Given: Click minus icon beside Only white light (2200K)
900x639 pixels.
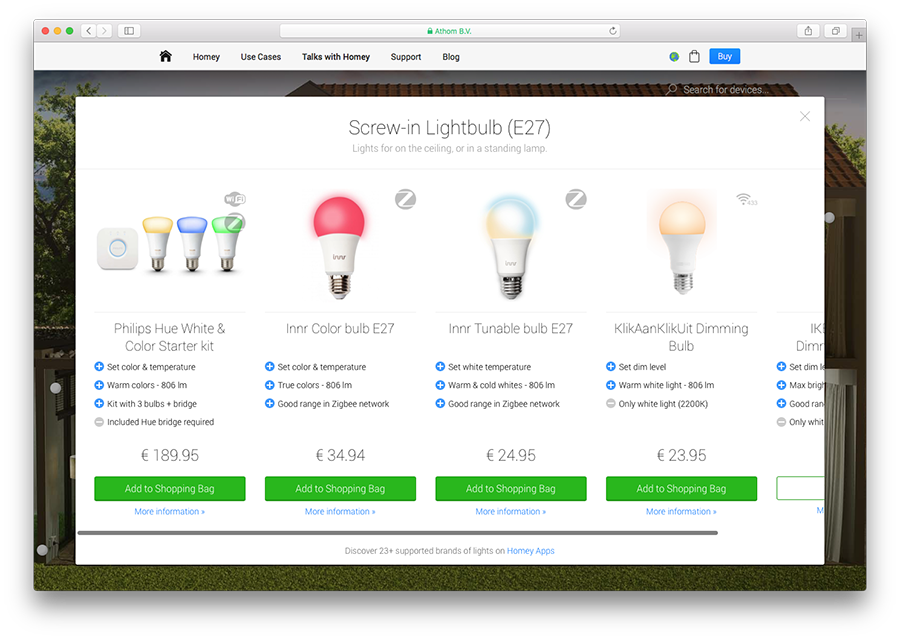Looking at the screenshot, I should click(610, 404).
